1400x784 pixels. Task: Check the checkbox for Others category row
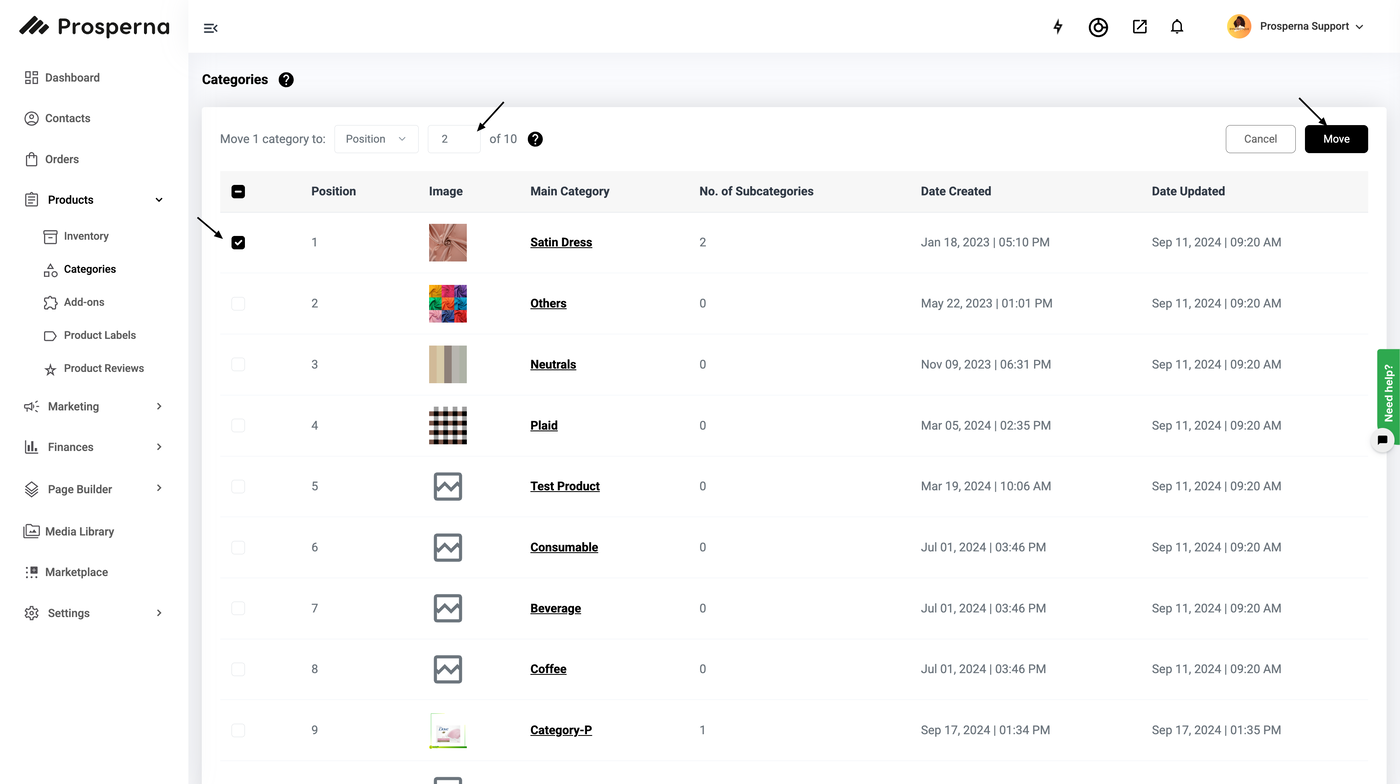[x=238, y=303]
